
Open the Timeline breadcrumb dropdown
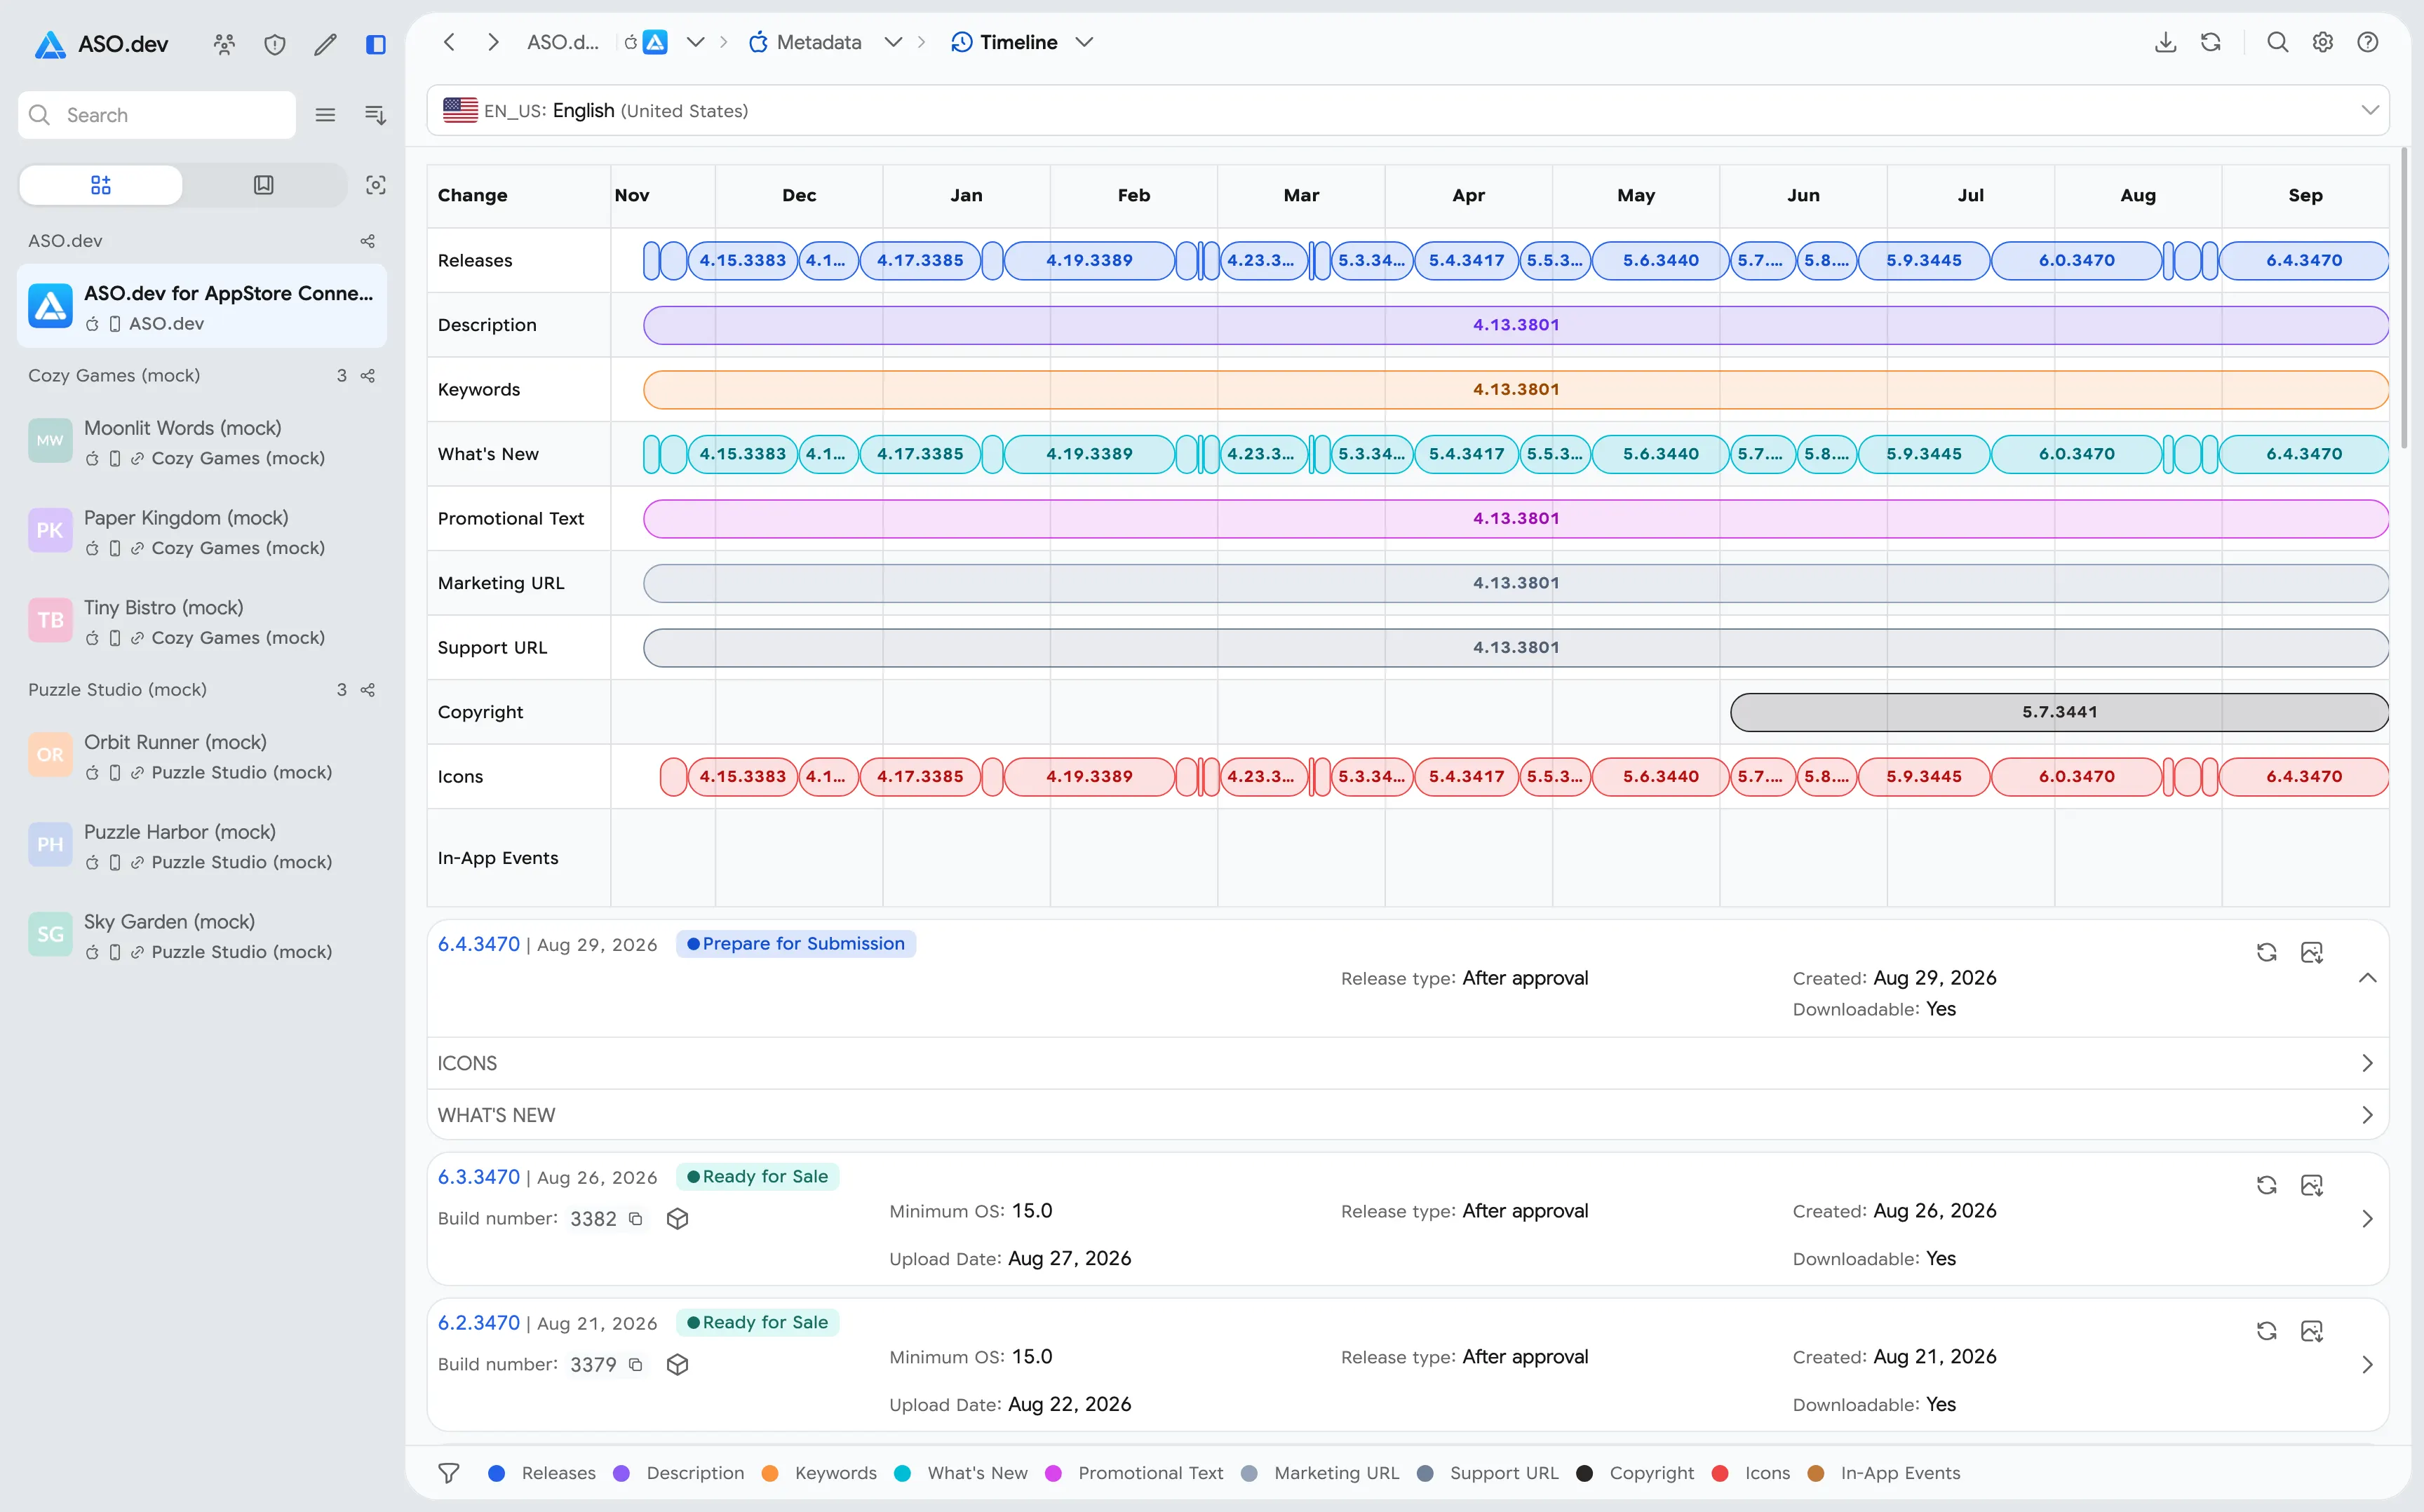coord(1084,42)
